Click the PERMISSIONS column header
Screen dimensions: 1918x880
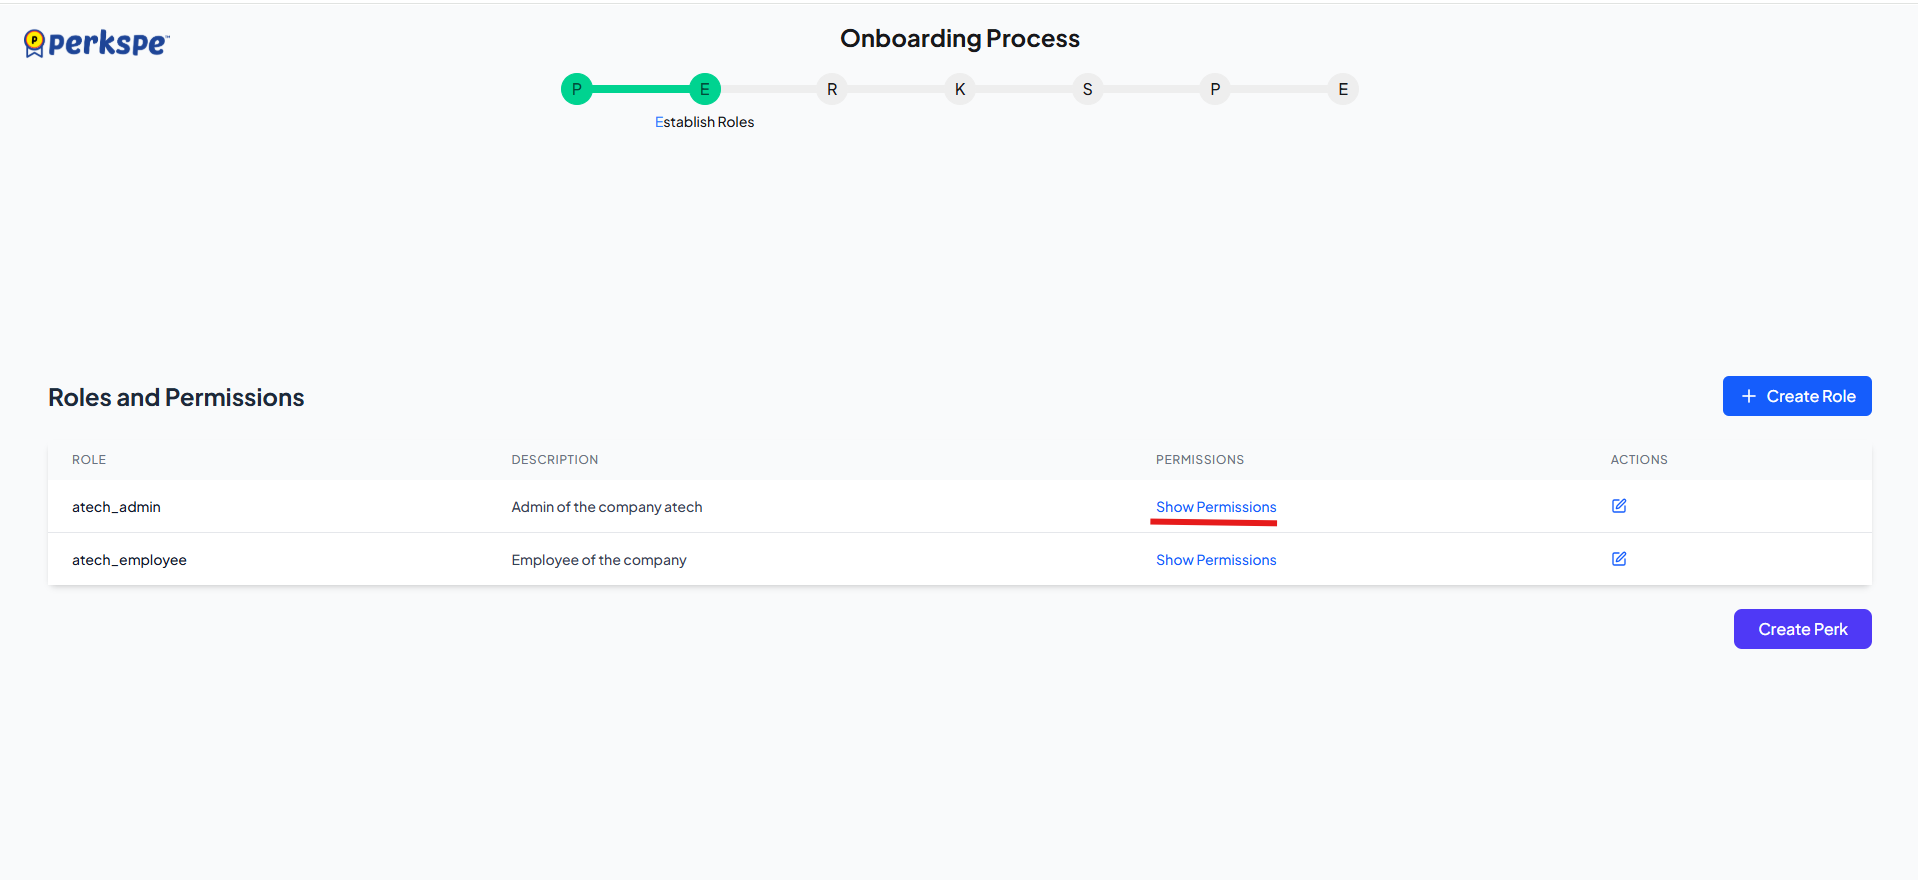[x=1200, y=460]
